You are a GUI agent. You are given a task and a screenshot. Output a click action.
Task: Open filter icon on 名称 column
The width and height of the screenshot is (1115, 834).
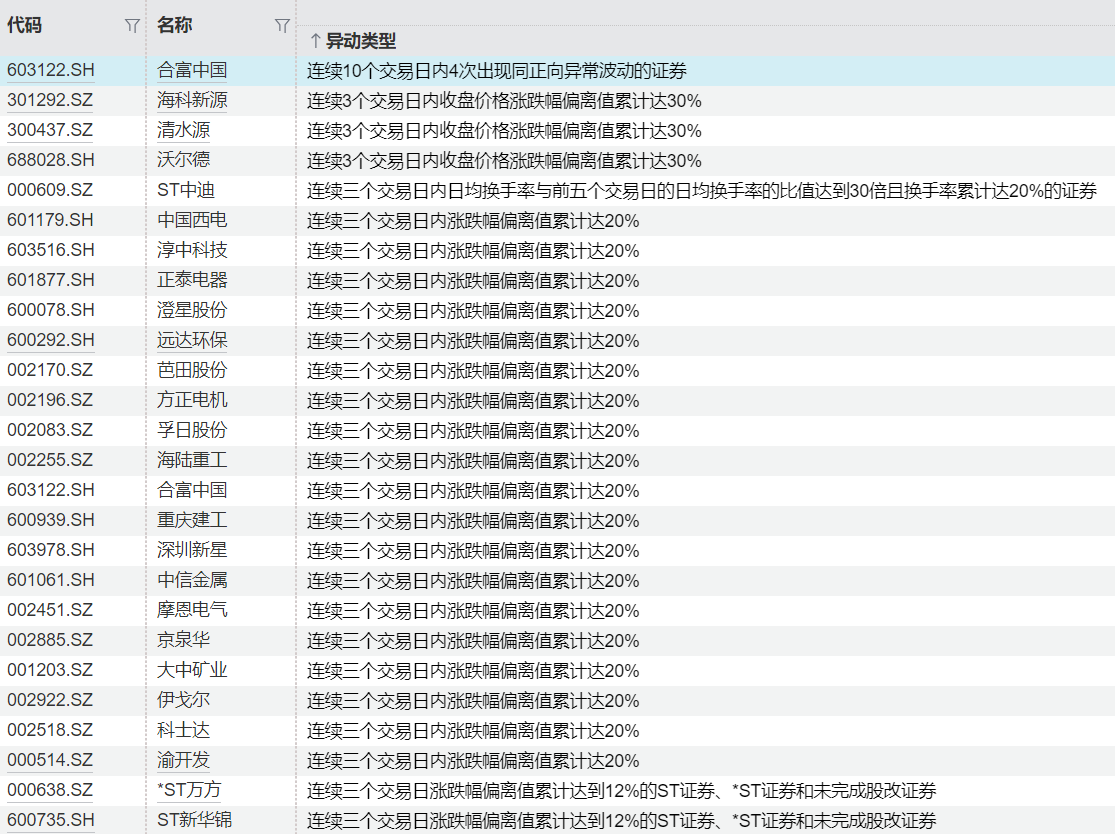pos(282,26)
